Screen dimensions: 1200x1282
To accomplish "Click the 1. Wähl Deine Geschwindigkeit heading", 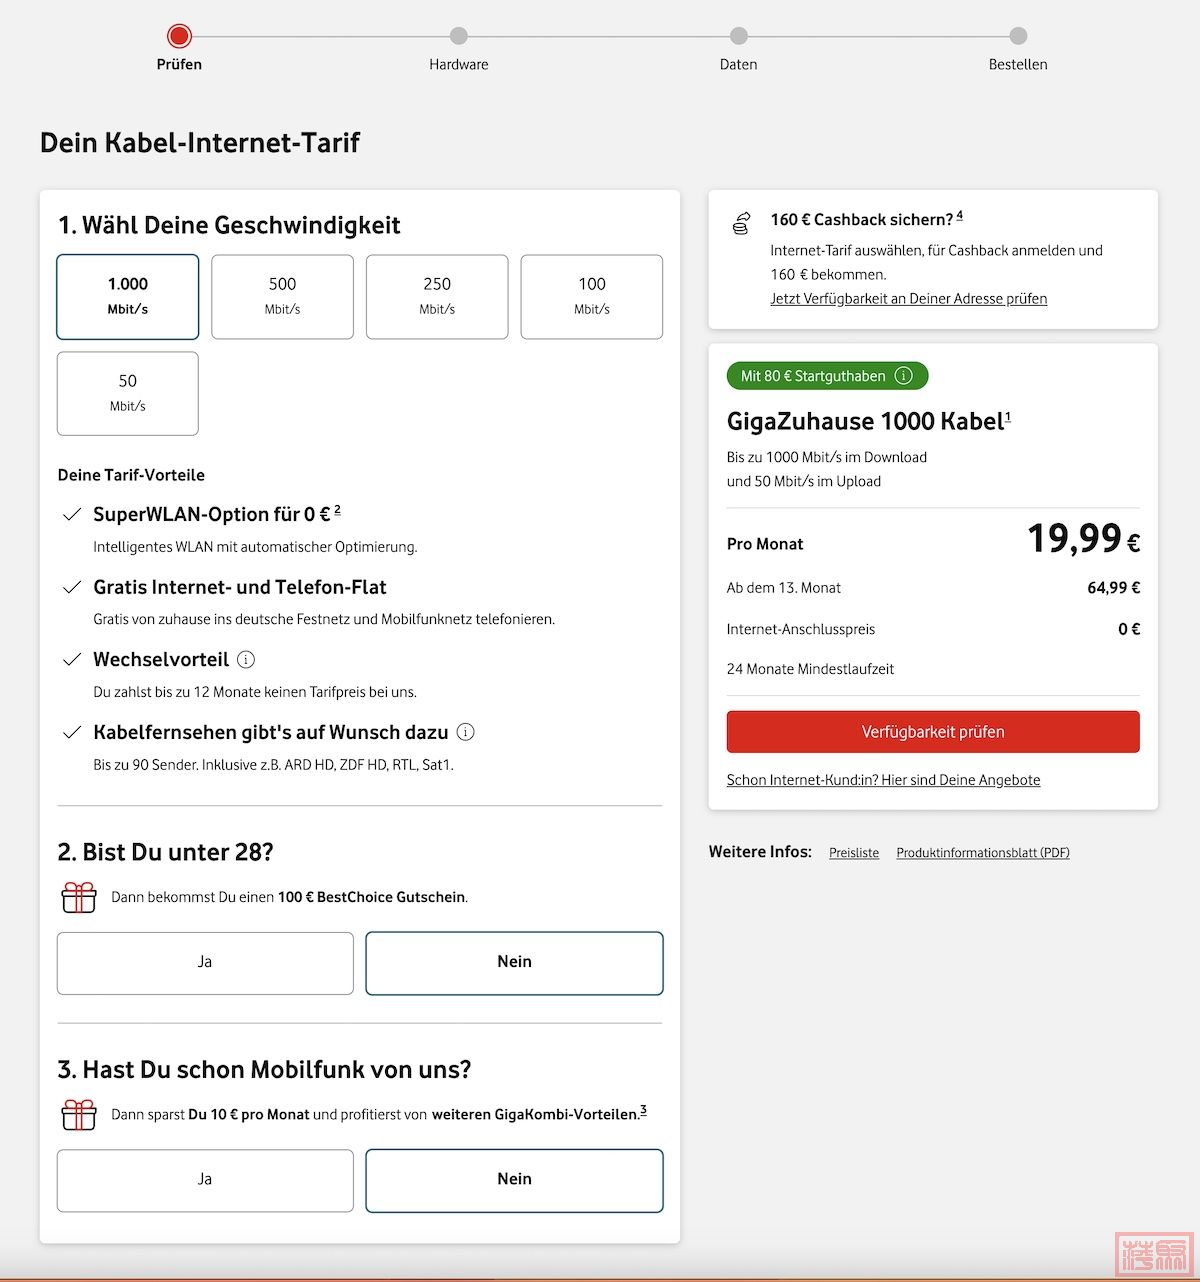I will 229,226.
